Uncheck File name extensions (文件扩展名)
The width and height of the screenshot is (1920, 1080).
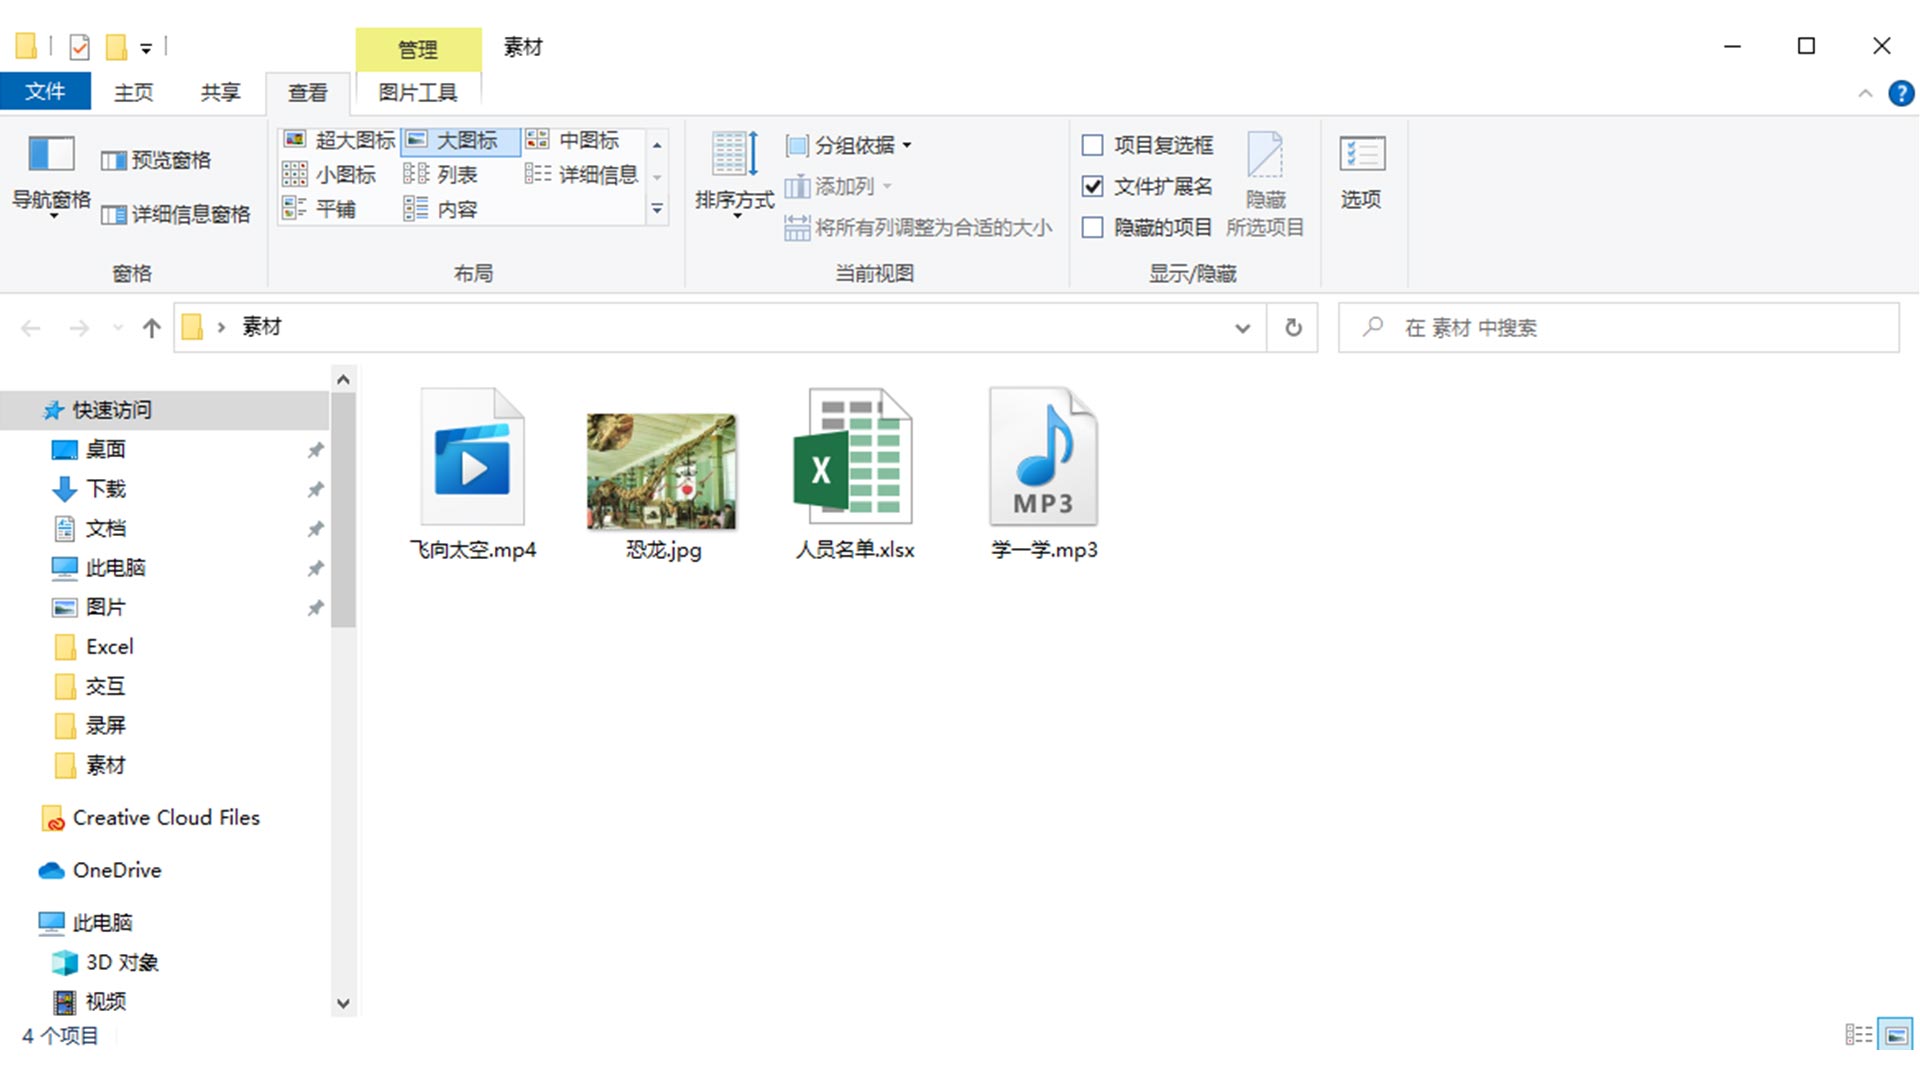[x=1093, y=187]
